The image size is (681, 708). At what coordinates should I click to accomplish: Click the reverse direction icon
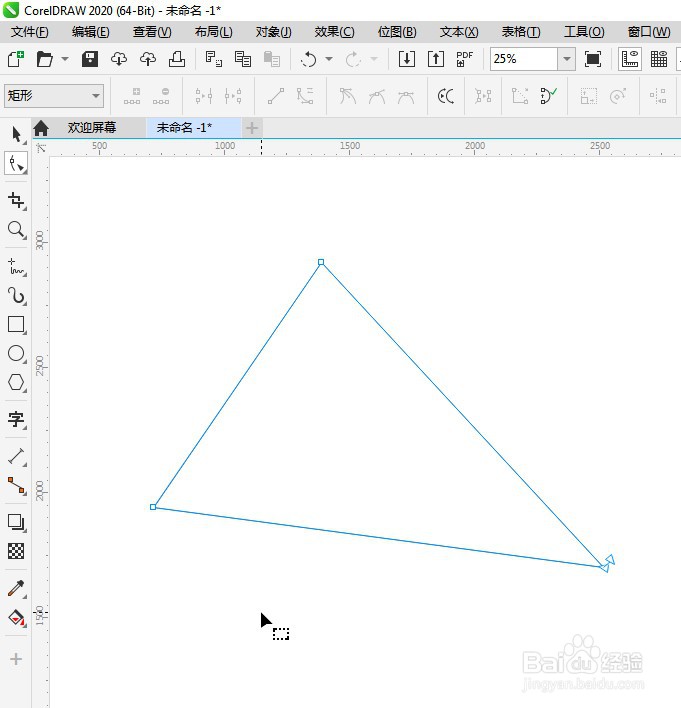click(x=446, y=96)
